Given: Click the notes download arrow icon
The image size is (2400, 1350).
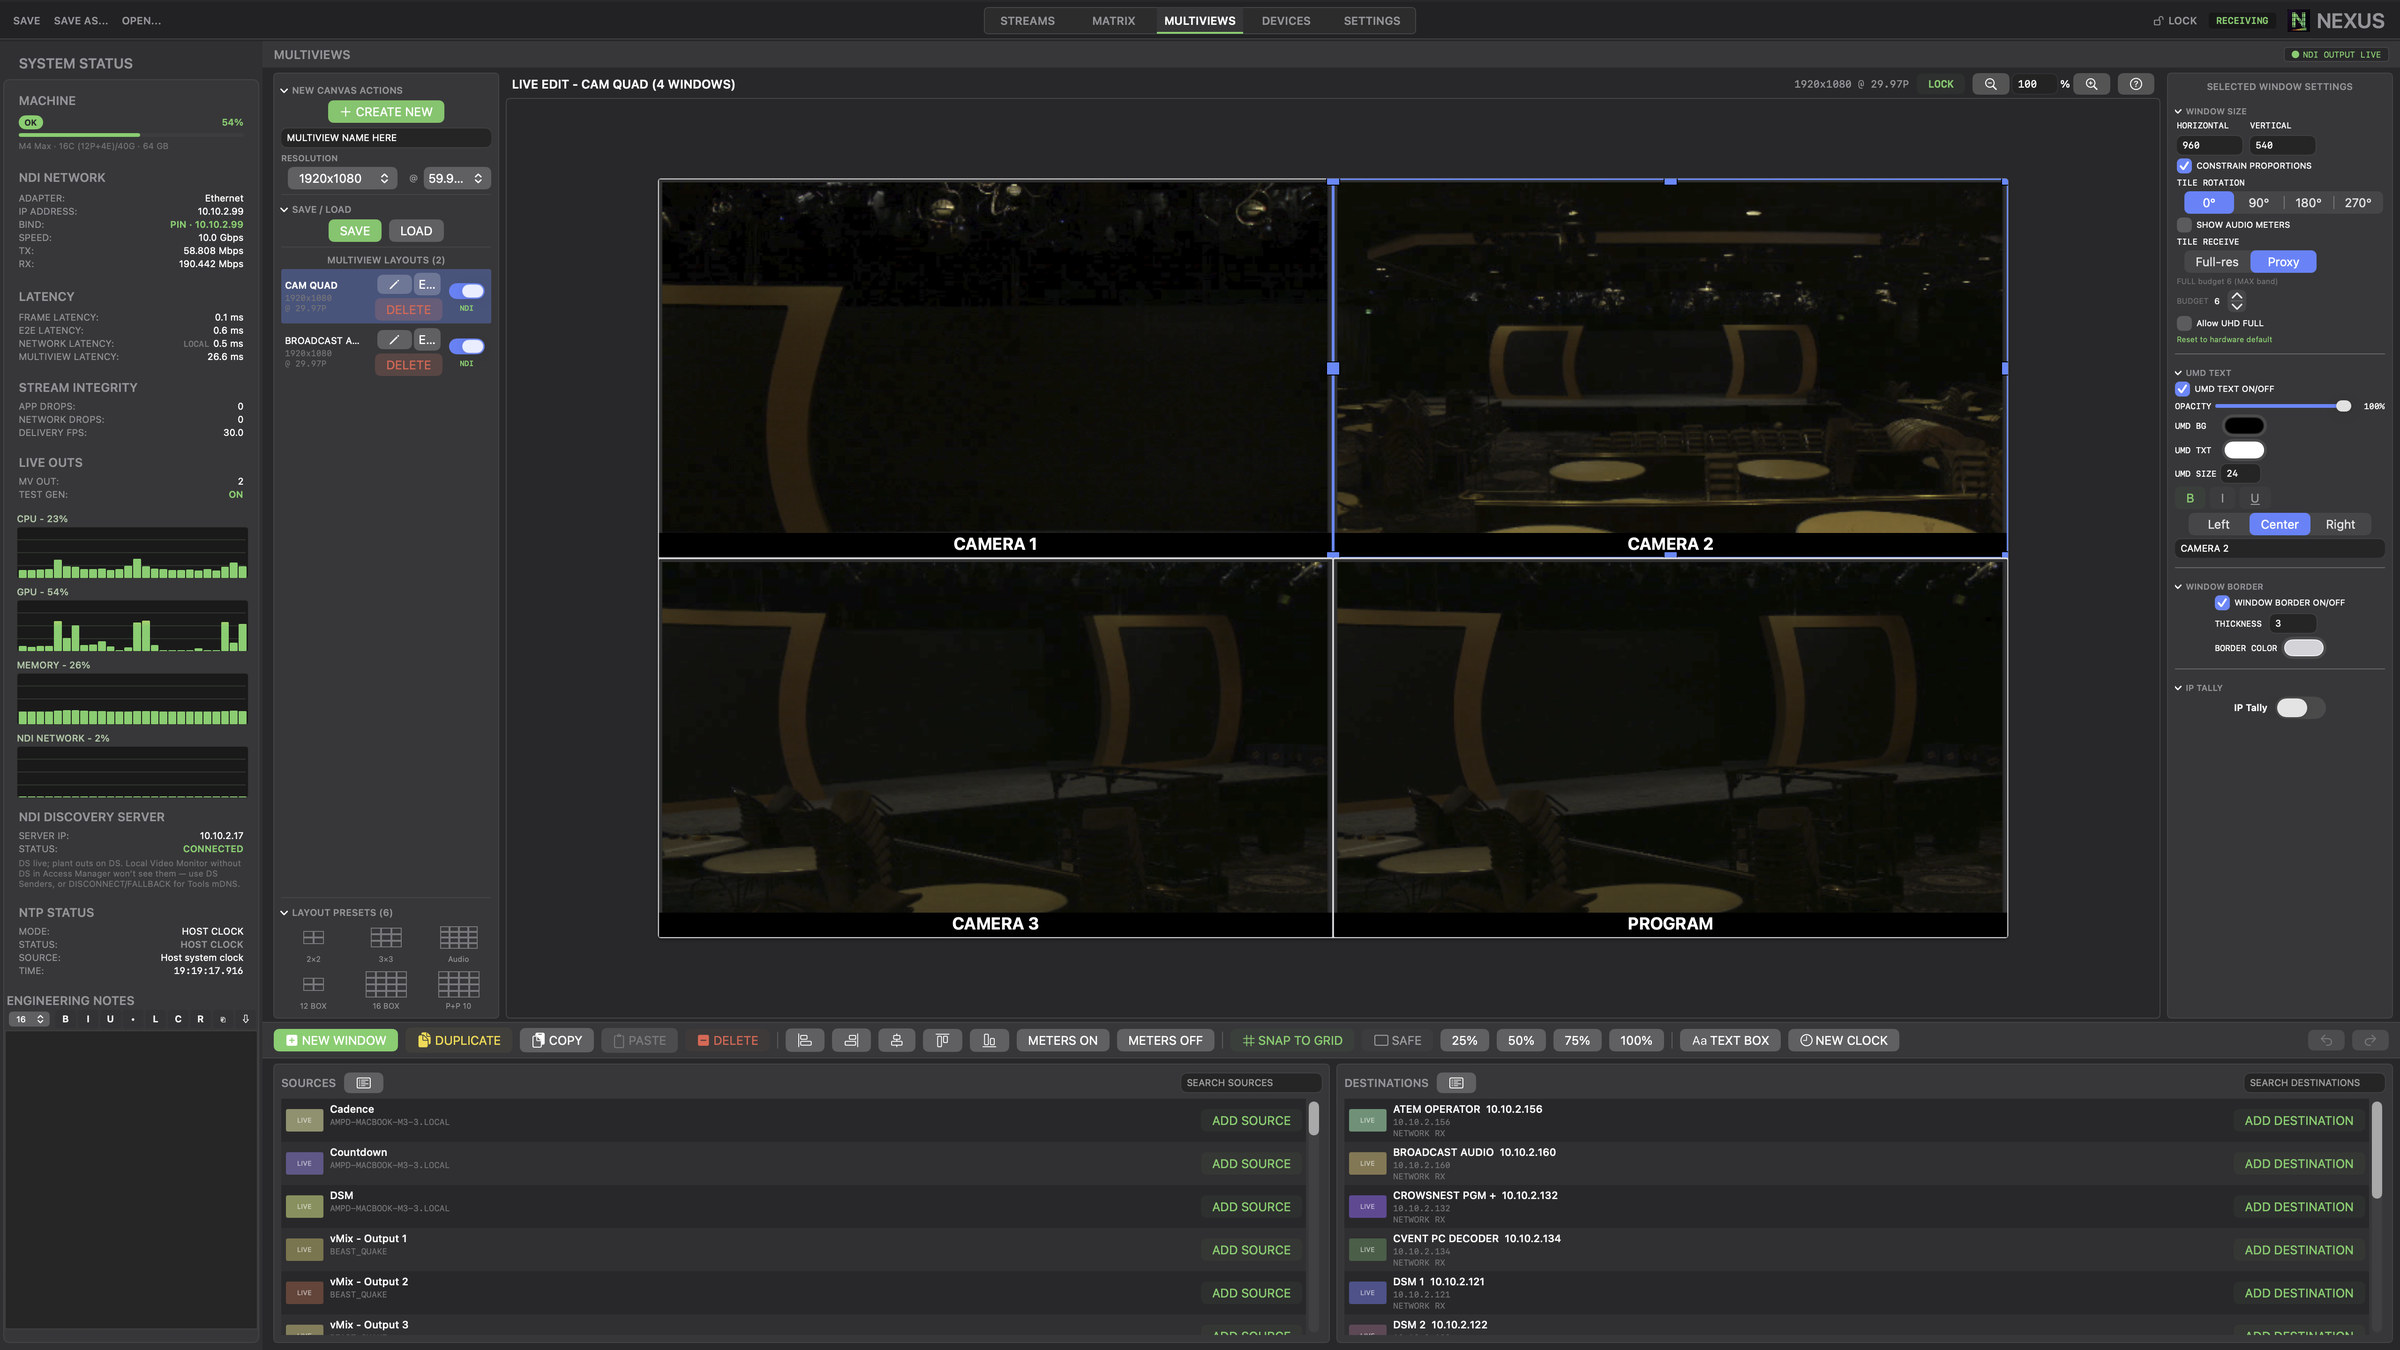Looking at the screenshot, I should 245,1019.
